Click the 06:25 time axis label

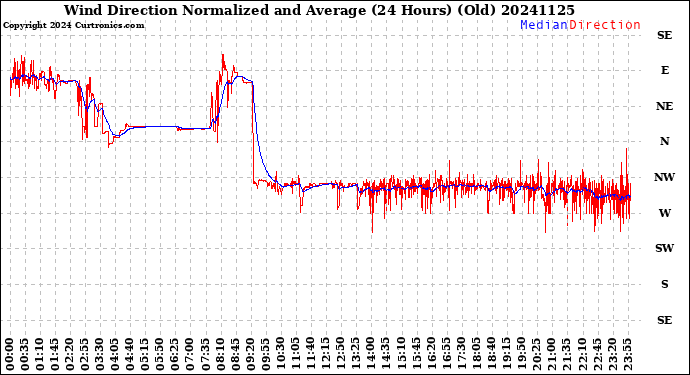pyautogui.click(x=175, y=354)
